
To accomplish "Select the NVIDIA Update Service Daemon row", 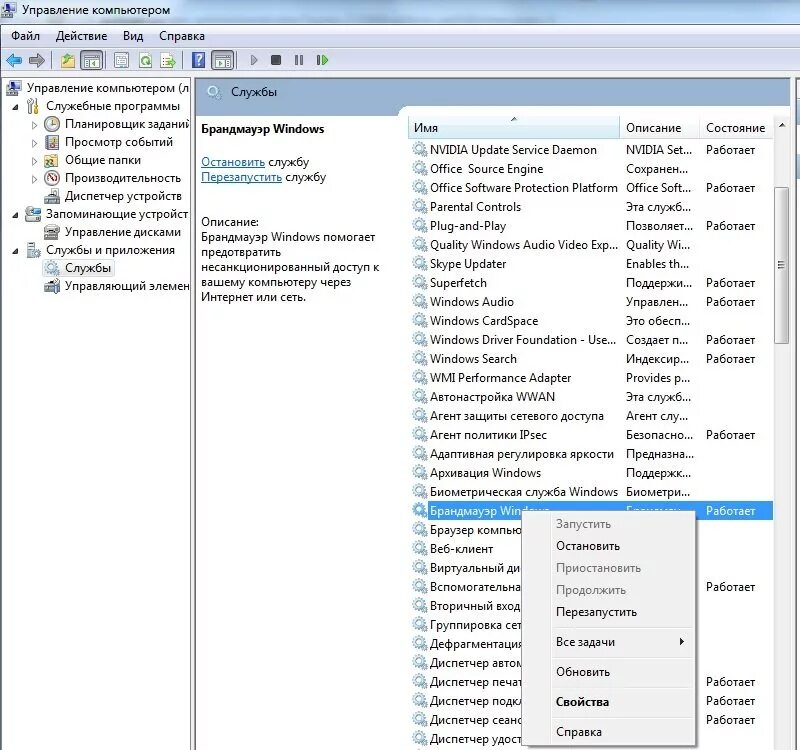I will pos(591,150).
